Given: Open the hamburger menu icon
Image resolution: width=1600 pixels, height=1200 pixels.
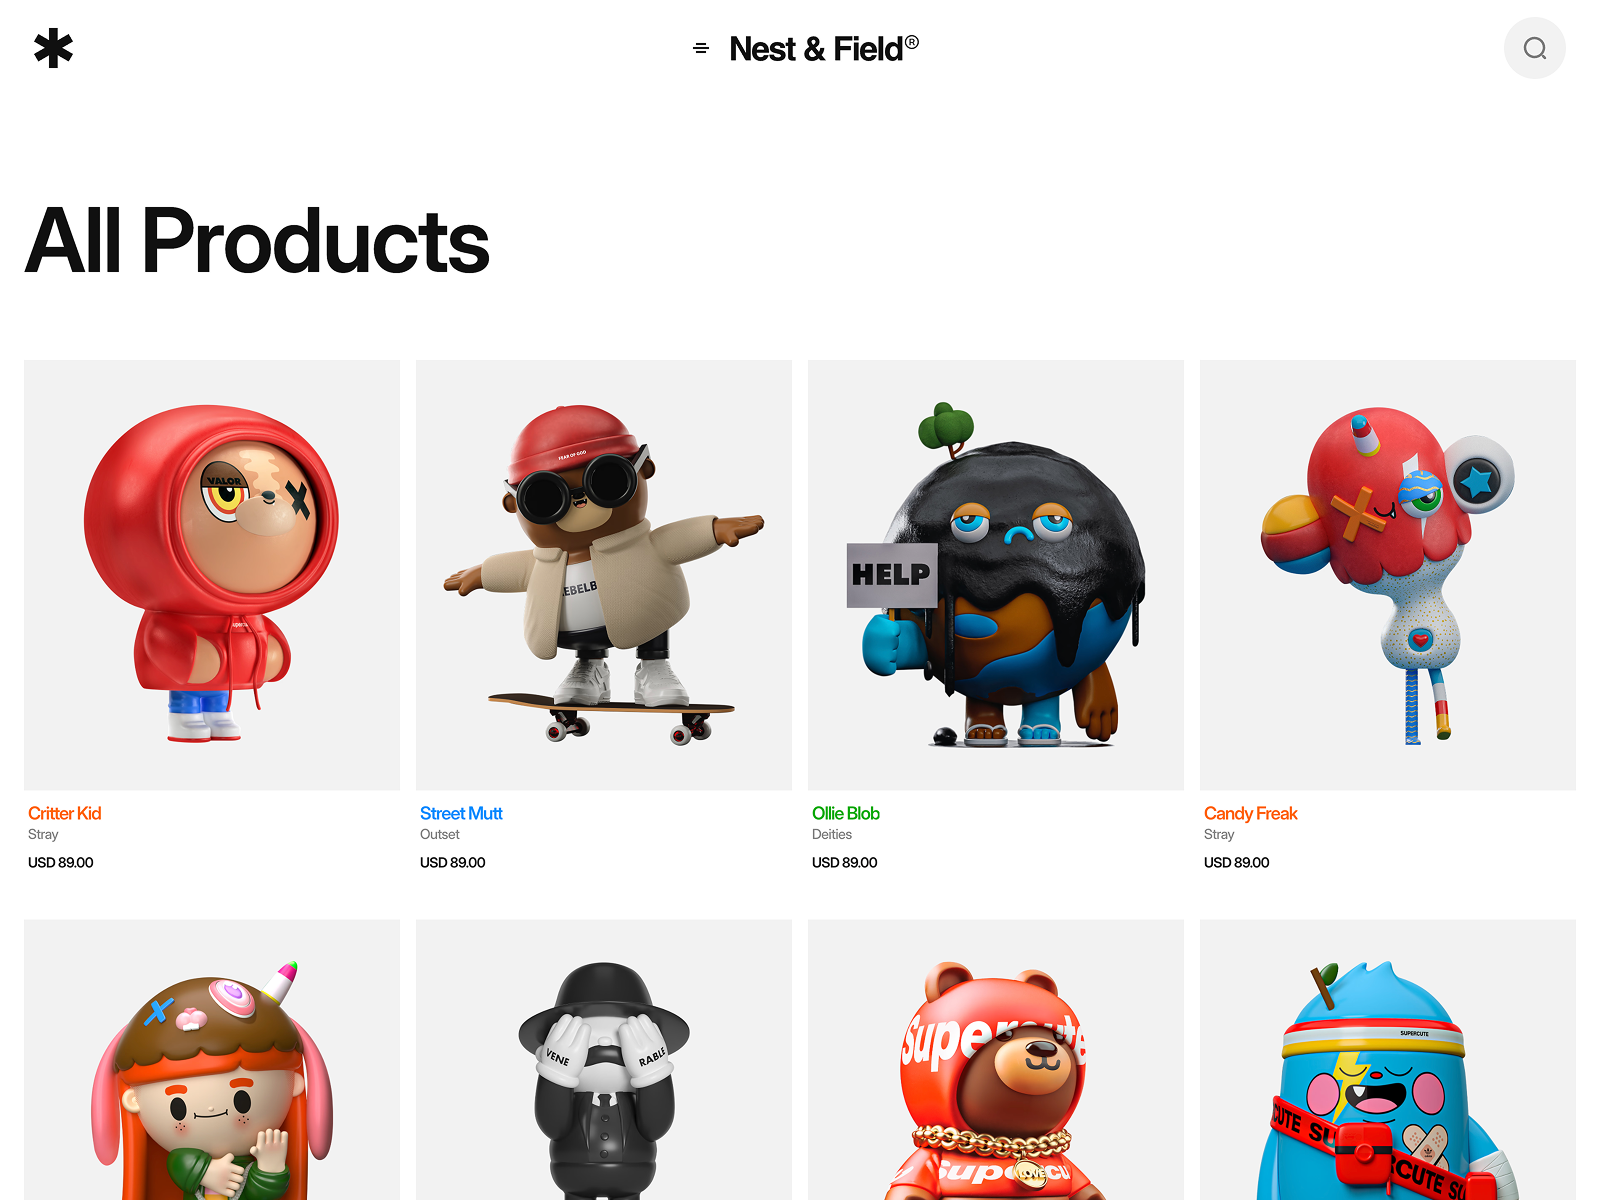Looking at the screenshot, I should pos(701,48).
